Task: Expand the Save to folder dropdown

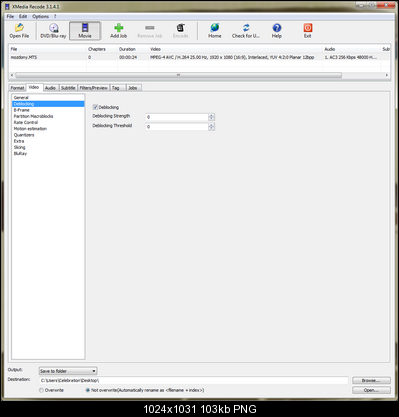Action: click(68, 371)
